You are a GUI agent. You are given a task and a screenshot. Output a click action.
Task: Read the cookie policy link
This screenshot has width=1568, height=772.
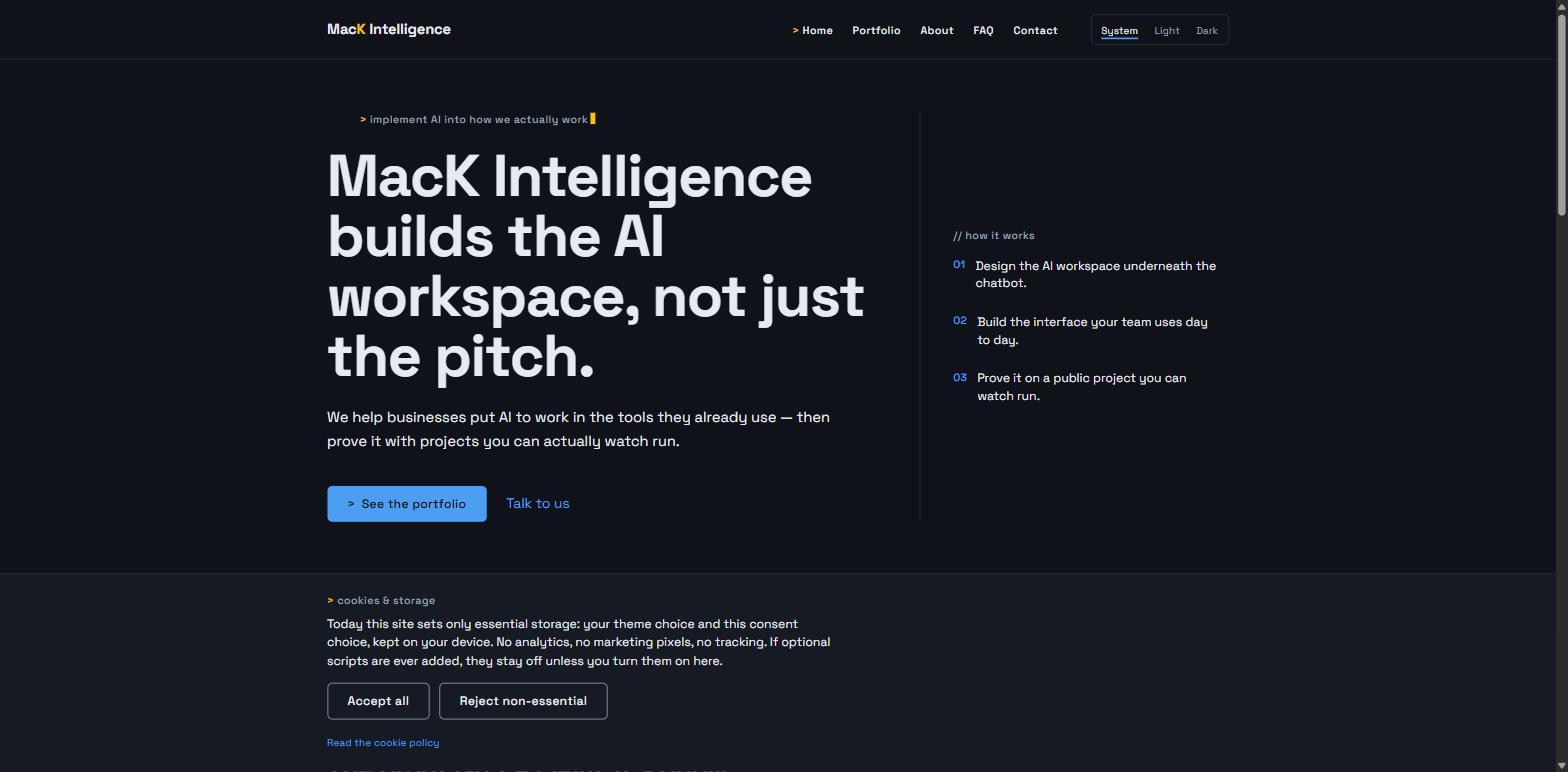point(383,743)
